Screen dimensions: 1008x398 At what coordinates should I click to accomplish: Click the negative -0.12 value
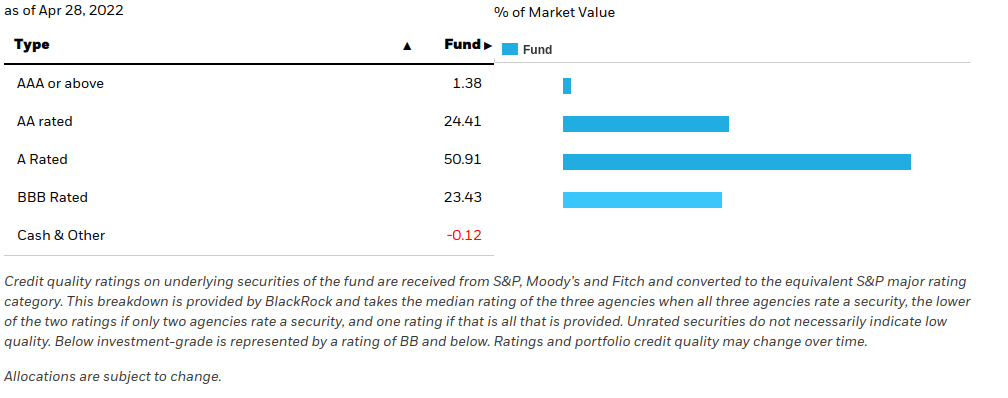coord(464,235)
